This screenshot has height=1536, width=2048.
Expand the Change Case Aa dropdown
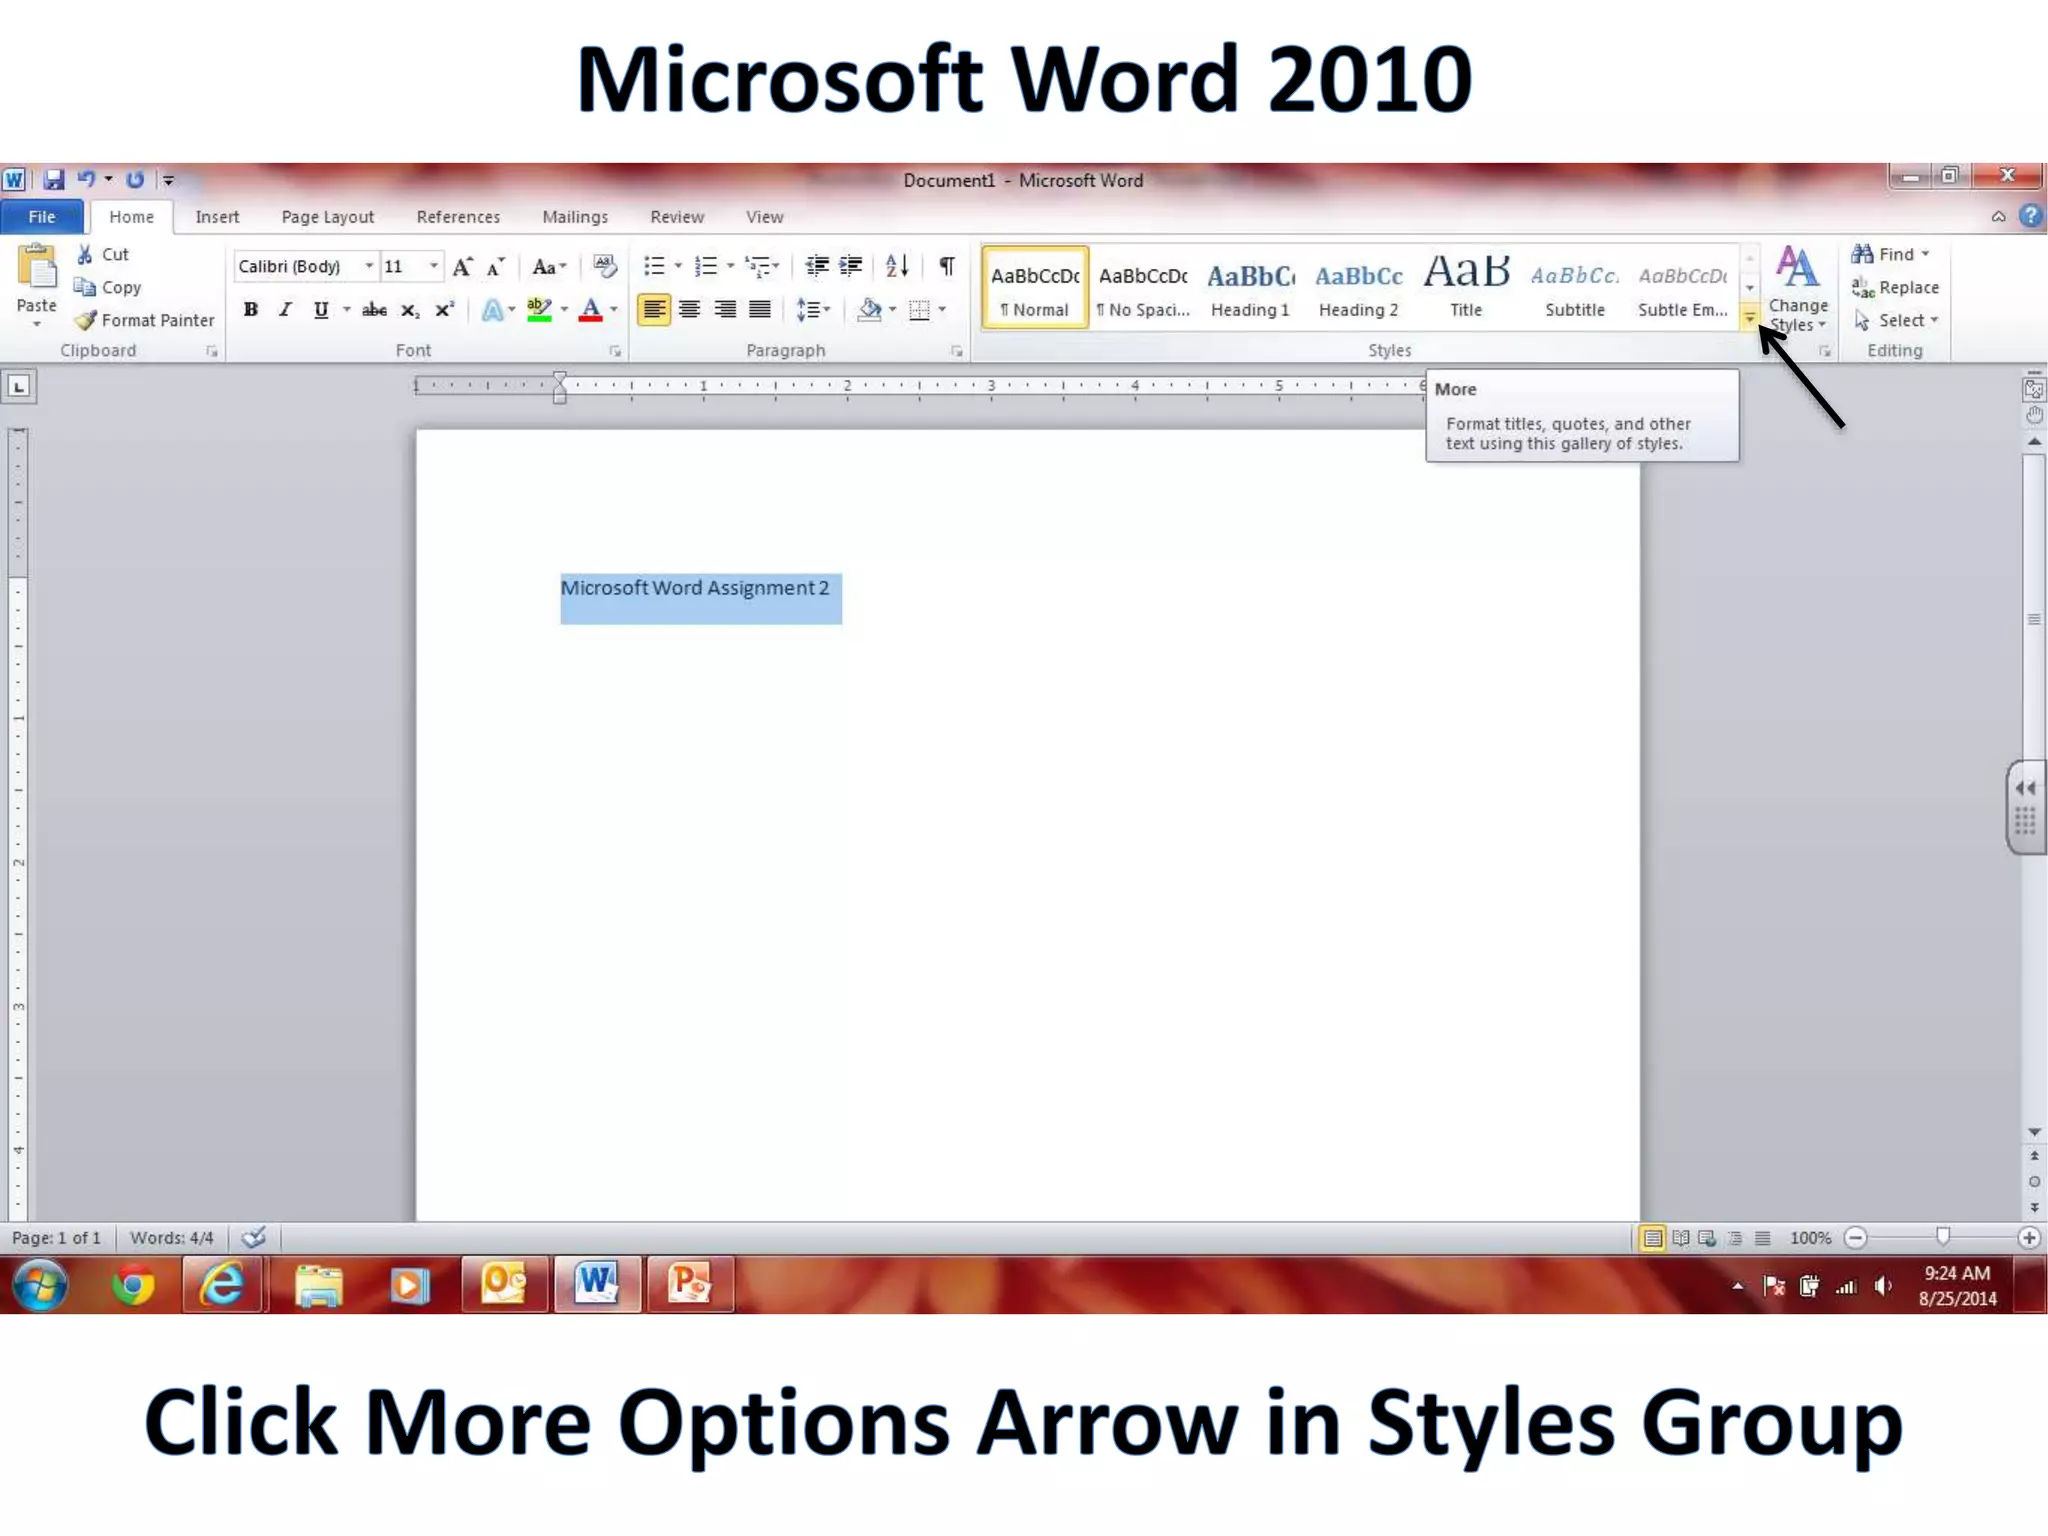[x=549, y=267]
